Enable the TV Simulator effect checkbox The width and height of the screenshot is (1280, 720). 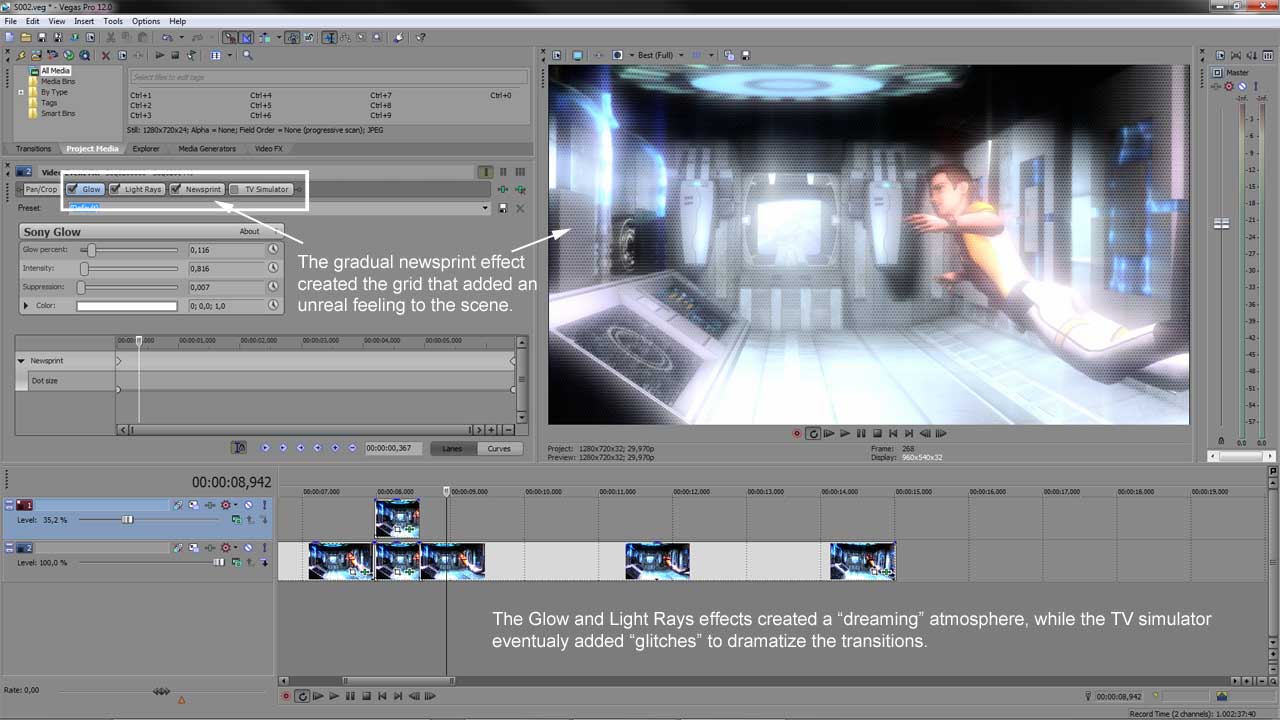coord(234,189)
